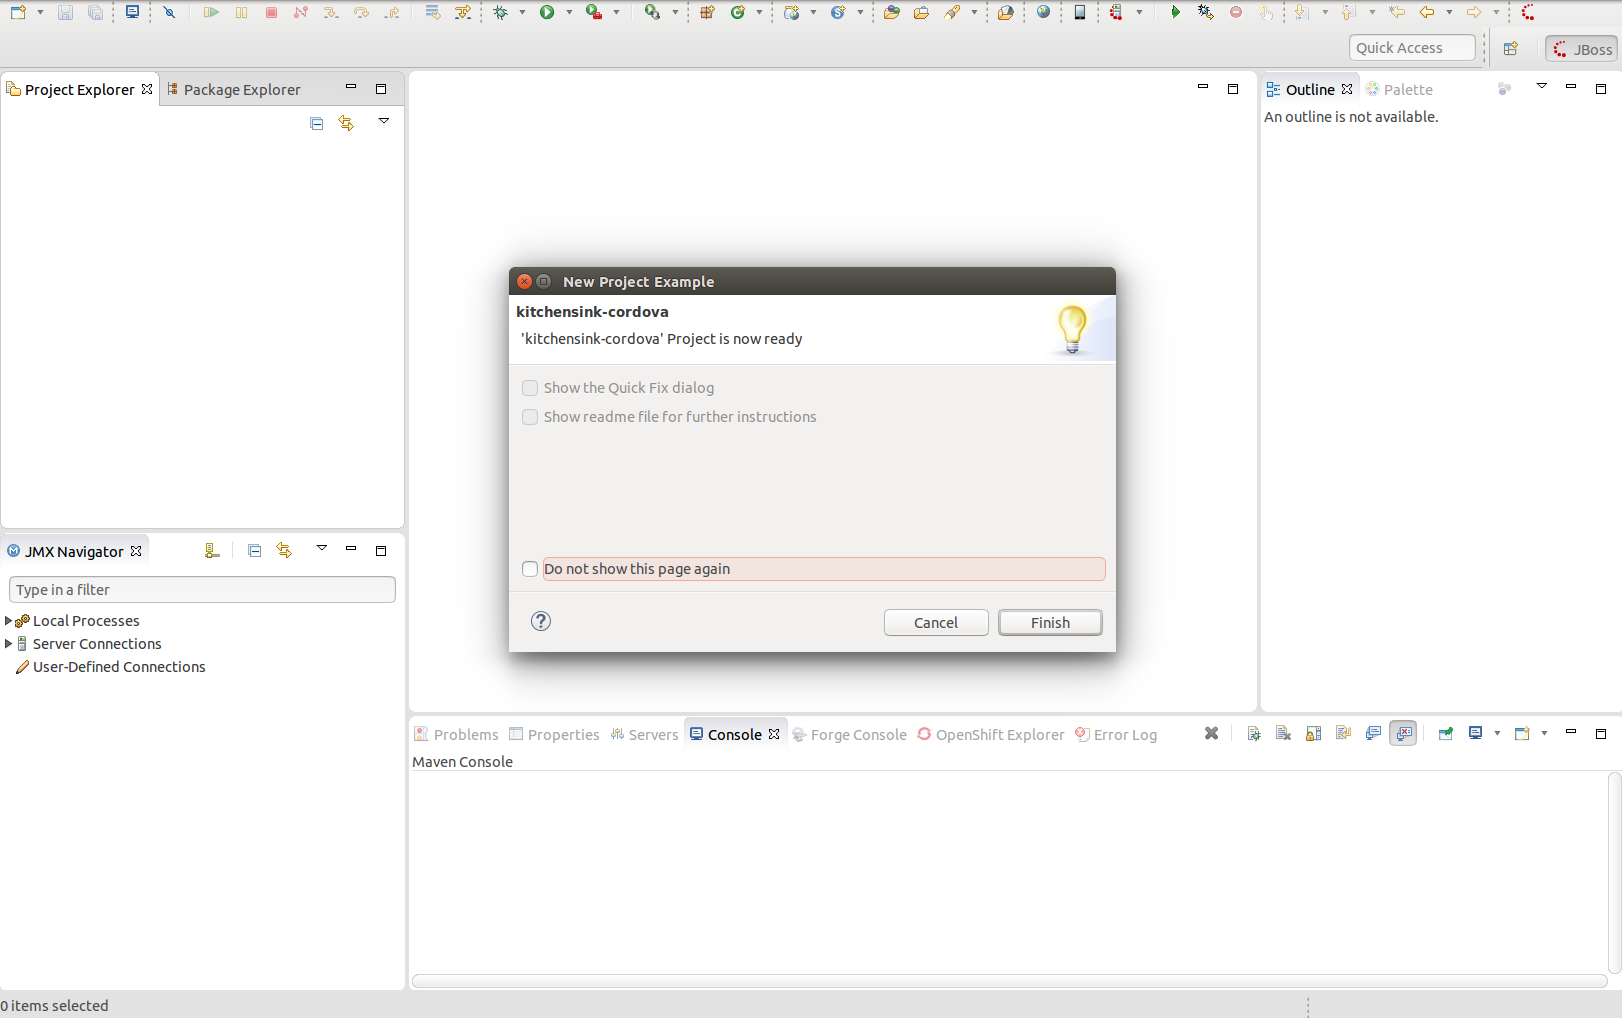Image resolution: width=1622 pixels, height=1018 pixels.
Task: Launch the BrowserSim phone icon
Action: click(1080, 13)
